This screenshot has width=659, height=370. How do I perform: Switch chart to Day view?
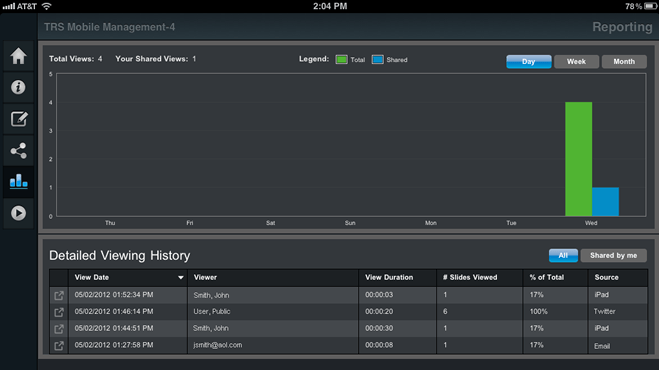529,61
